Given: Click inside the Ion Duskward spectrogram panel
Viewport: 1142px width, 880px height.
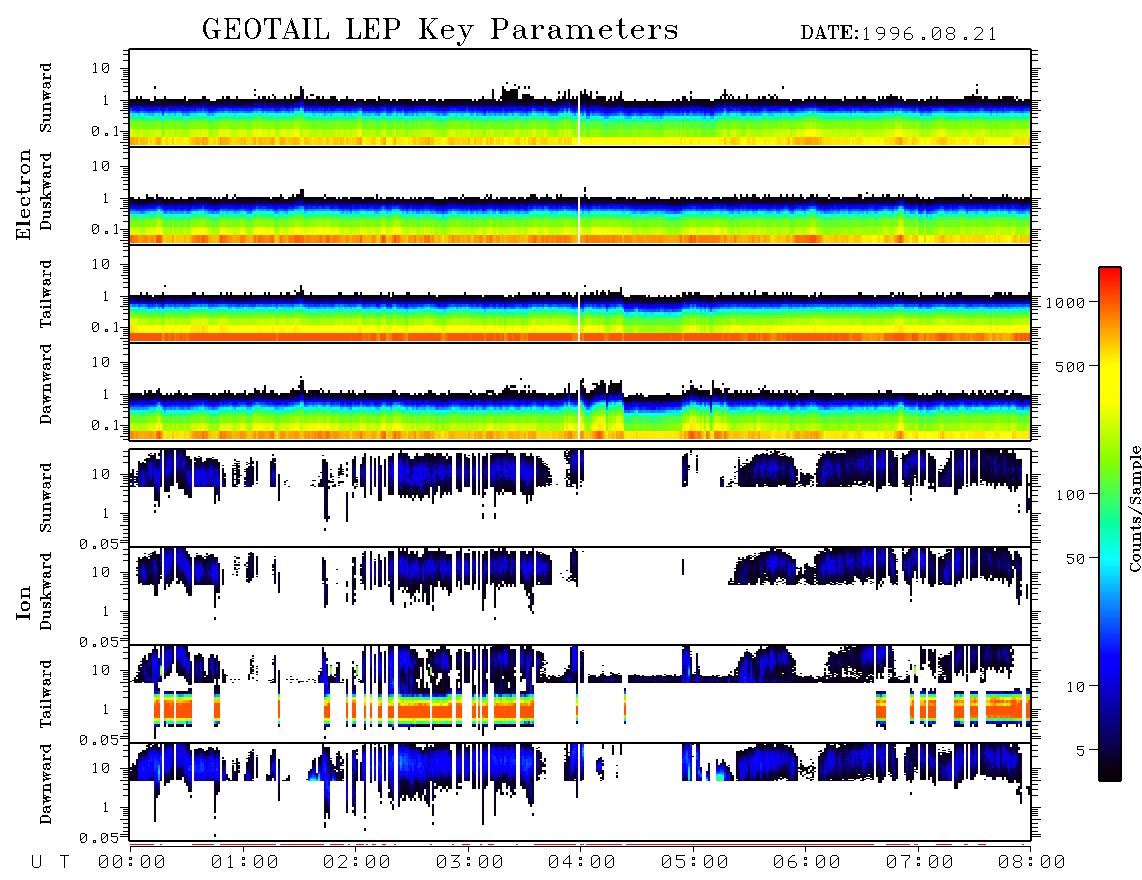Looking at the screenshot, I should (580, 595).
